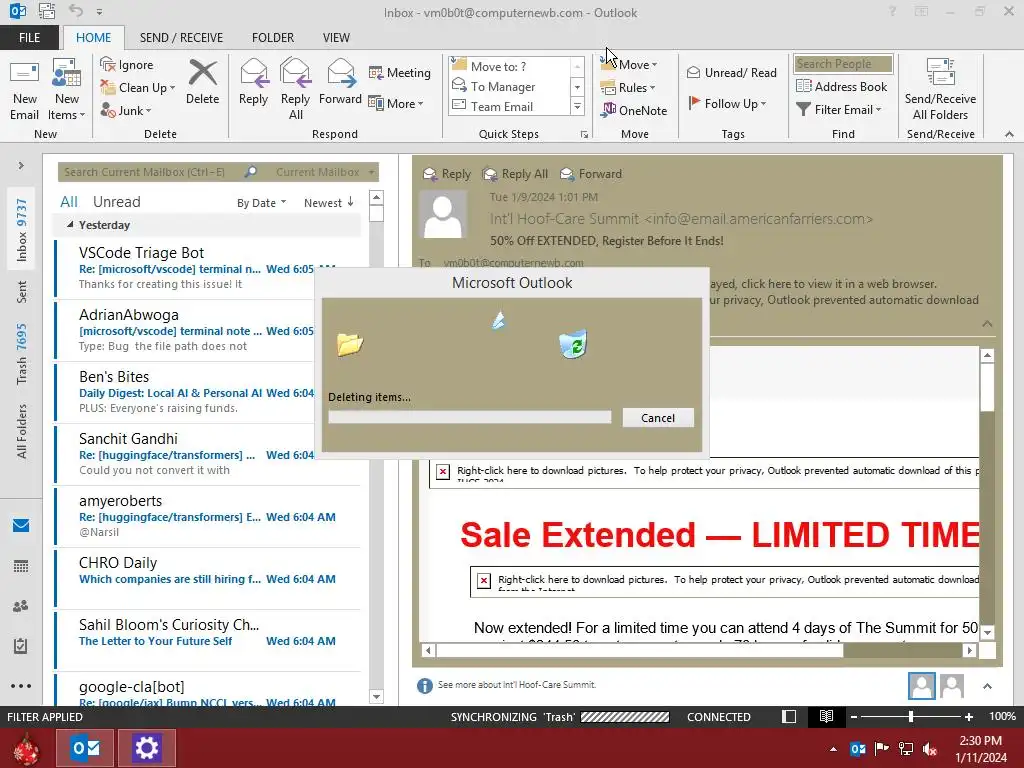Open the CHRO Daily email
The width and height of the screenshot is (1024, 768).
pos(208,578)
